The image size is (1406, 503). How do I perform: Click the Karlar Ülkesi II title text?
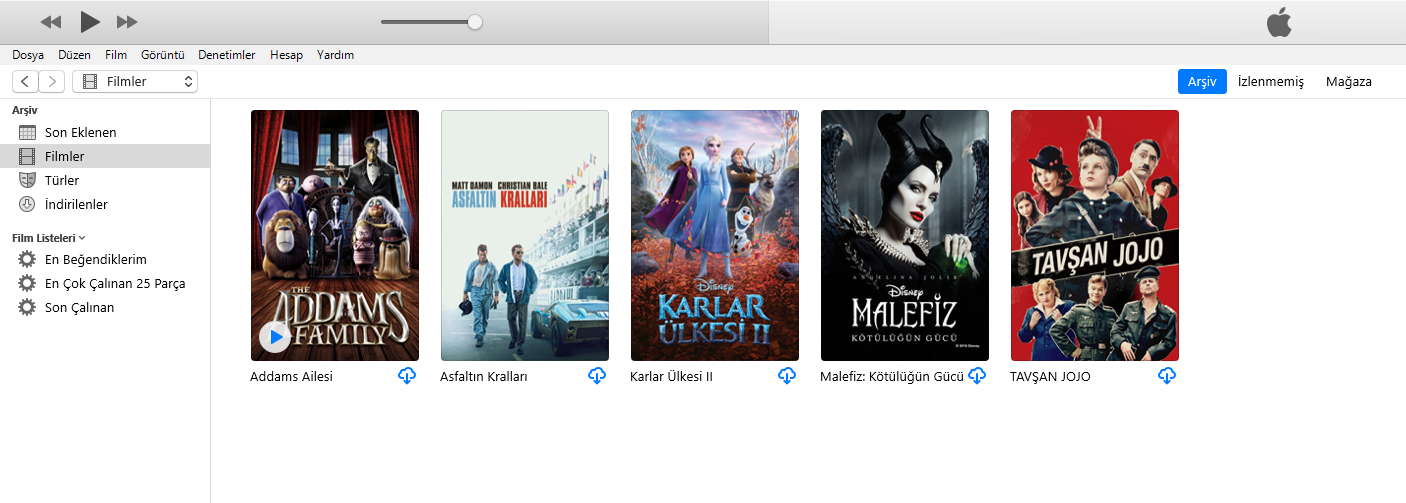671,377
